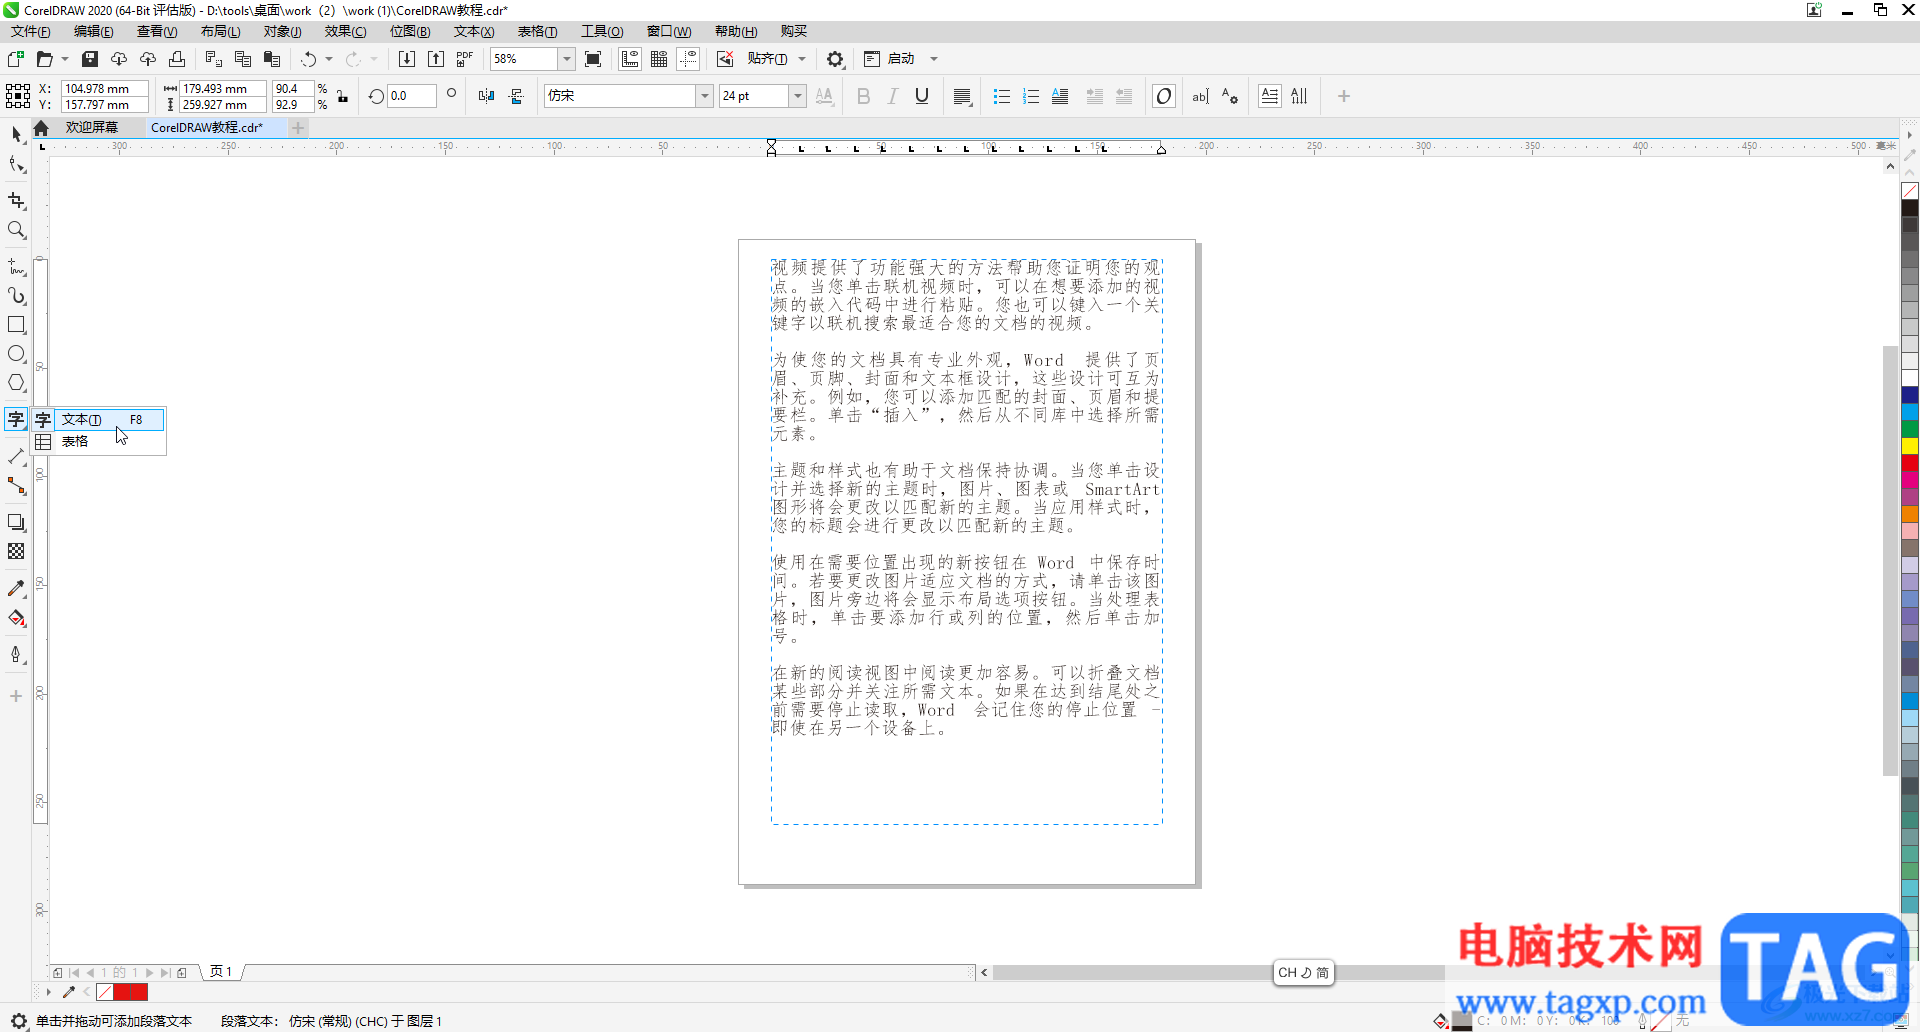The width and height of the screenshot is (1920, 1032).
Task: Select the Drop Shadow tool
Action: tap(16, 522)
